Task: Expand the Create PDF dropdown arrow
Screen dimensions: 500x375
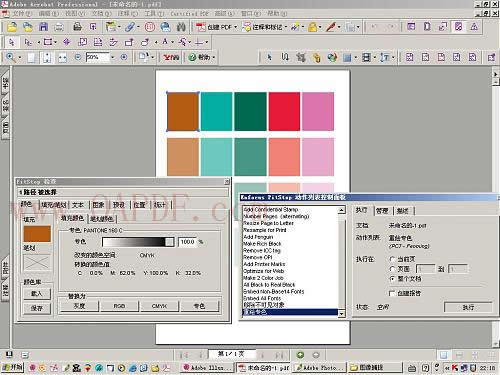Action: [x=236, y=27]
